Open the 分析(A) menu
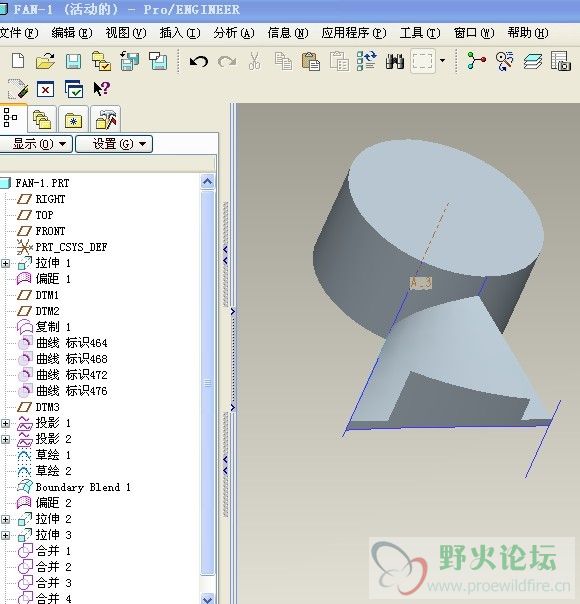 click(x=234, y=33)
